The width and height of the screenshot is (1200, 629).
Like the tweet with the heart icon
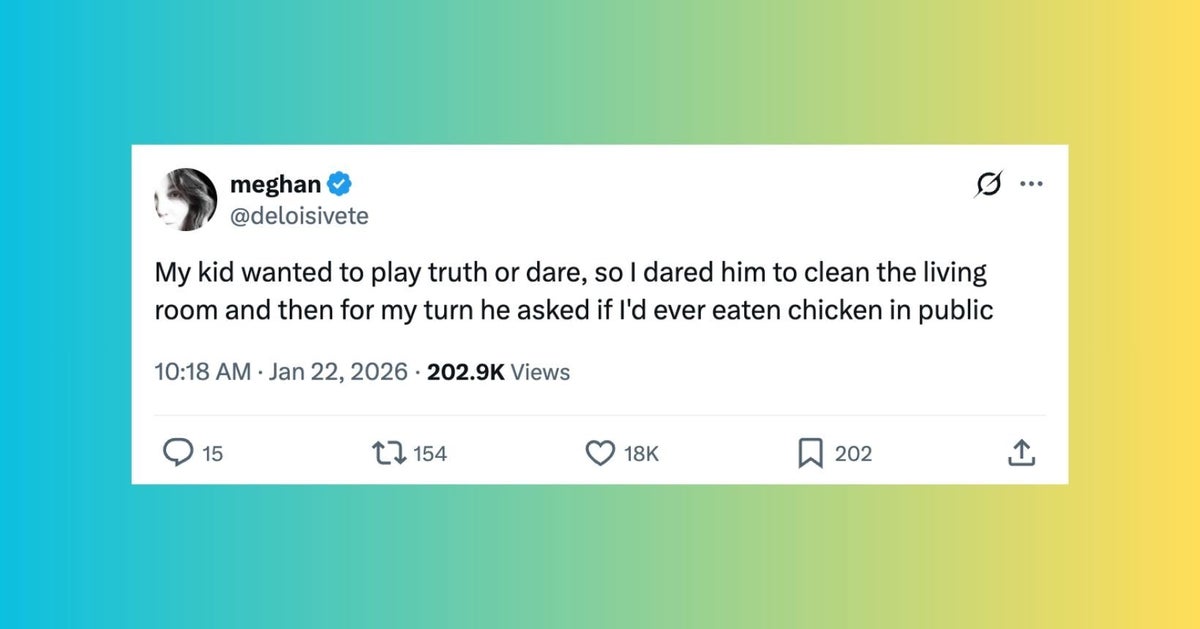[x=599, y=453]
